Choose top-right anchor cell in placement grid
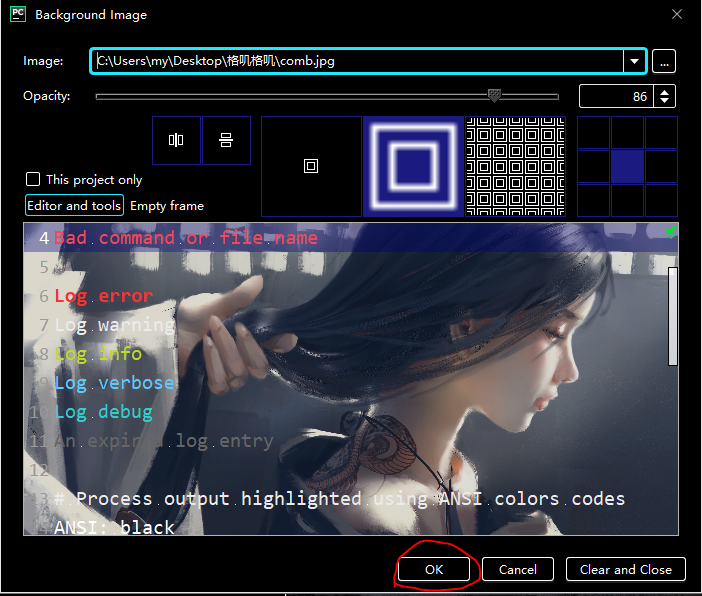Viewport: 702px width, 596px height. pos(661,133)
